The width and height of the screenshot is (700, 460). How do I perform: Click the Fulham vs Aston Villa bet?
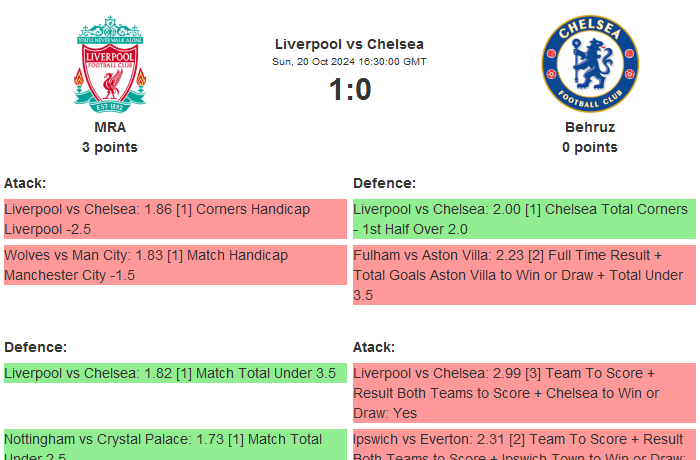(524, 275)
